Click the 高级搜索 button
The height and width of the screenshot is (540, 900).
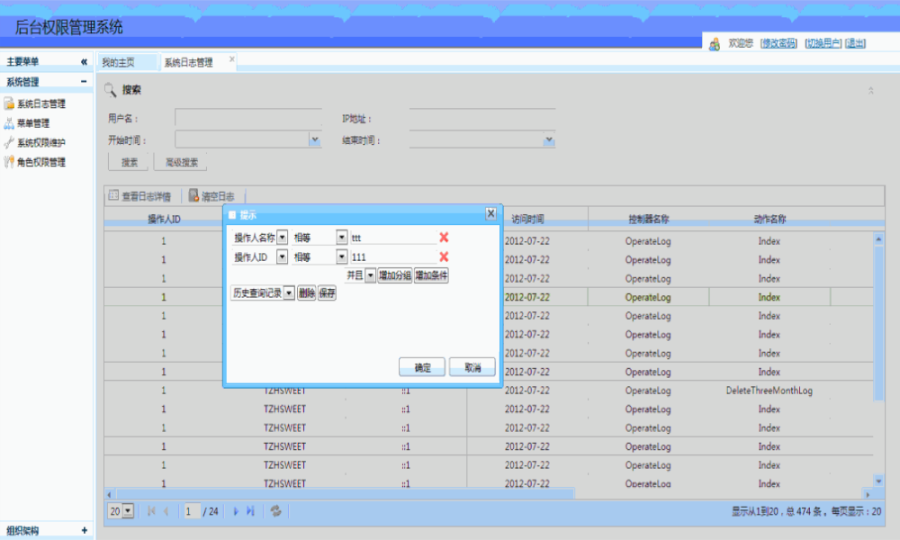pos(181,162)
